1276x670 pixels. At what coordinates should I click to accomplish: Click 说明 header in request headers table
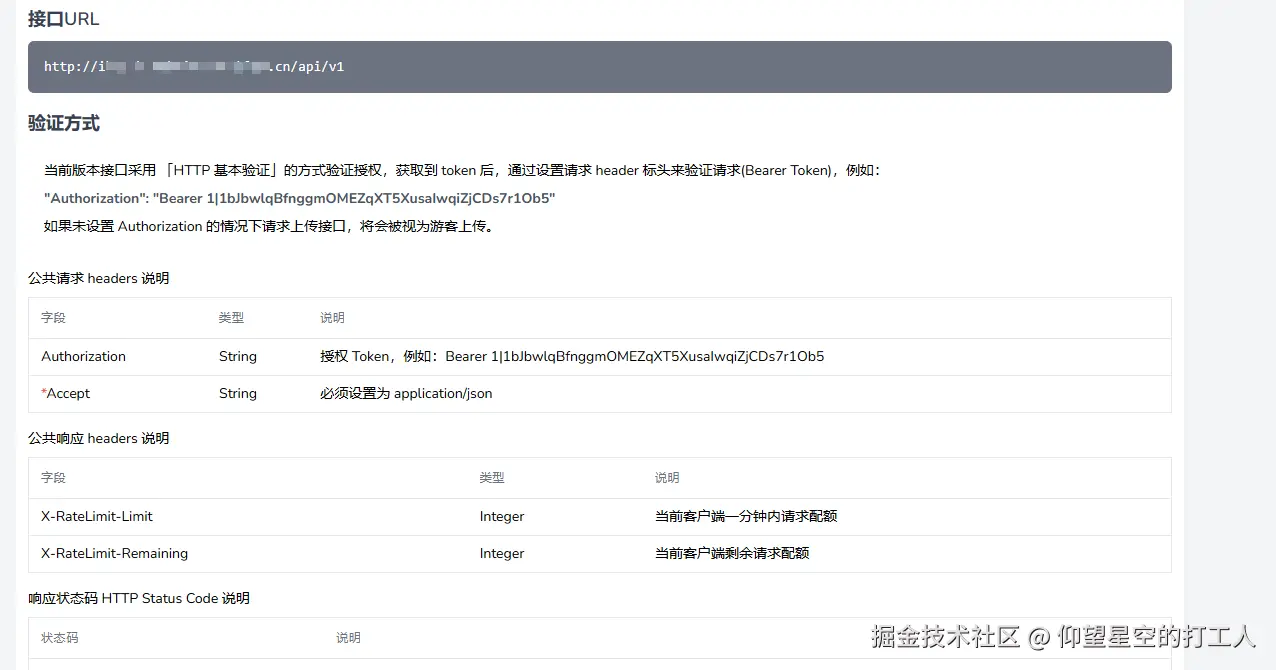click(332, 318)
